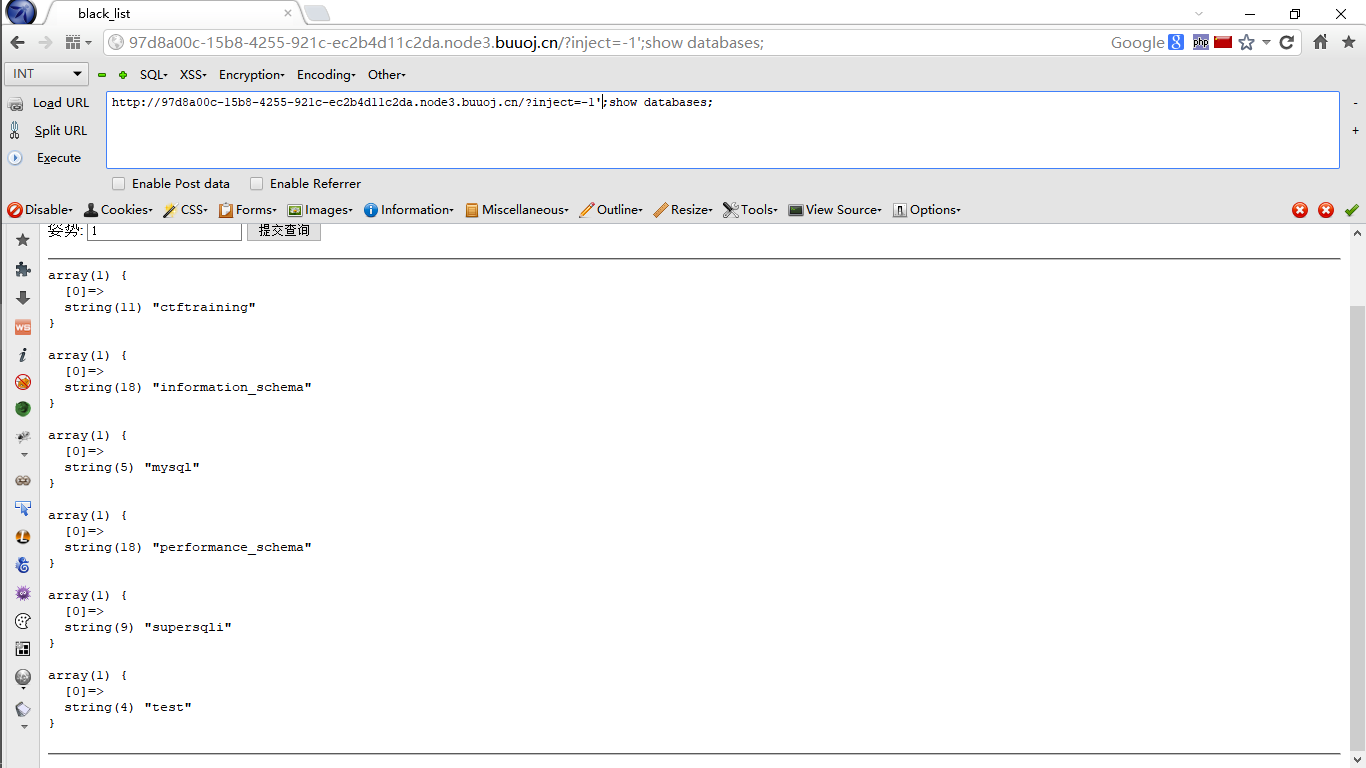Open the Disable menu in Web Developer toolbar
This screenshot has height=768, width=1366.
40,210
